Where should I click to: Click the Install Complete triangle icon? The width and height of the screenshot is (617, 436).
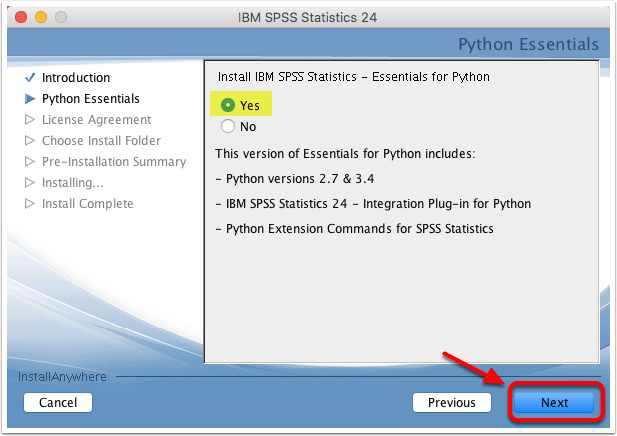(x=30, y=203)
